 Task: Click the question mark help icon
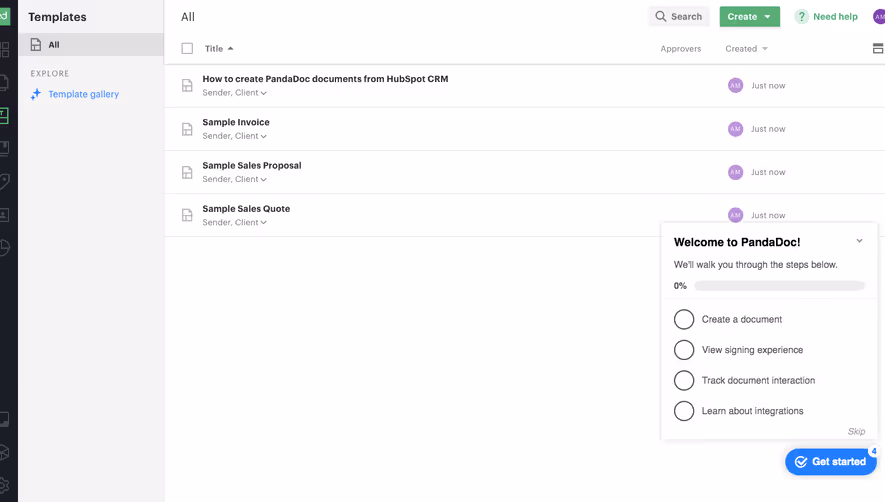coord(801,16)
